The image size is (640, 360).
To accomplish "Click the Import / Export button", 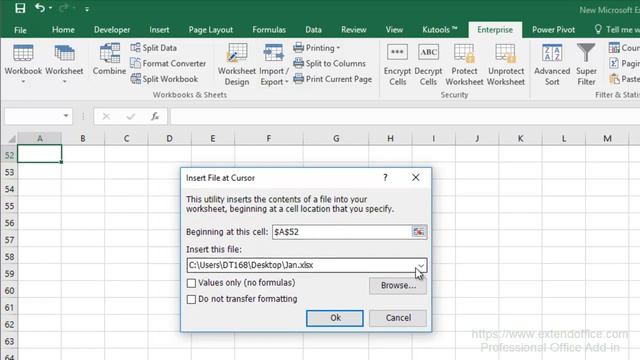I will coord(274,65).
